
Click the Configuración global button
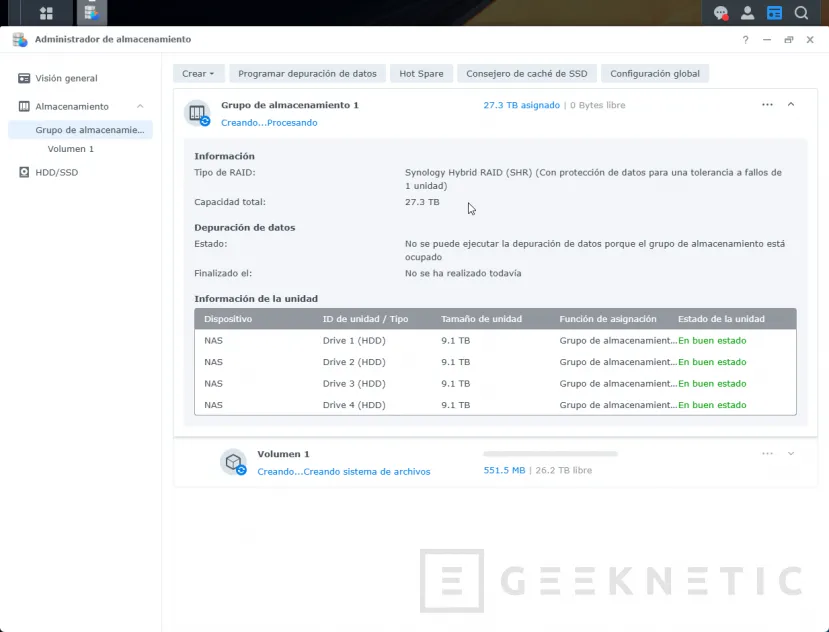[655, 74]
